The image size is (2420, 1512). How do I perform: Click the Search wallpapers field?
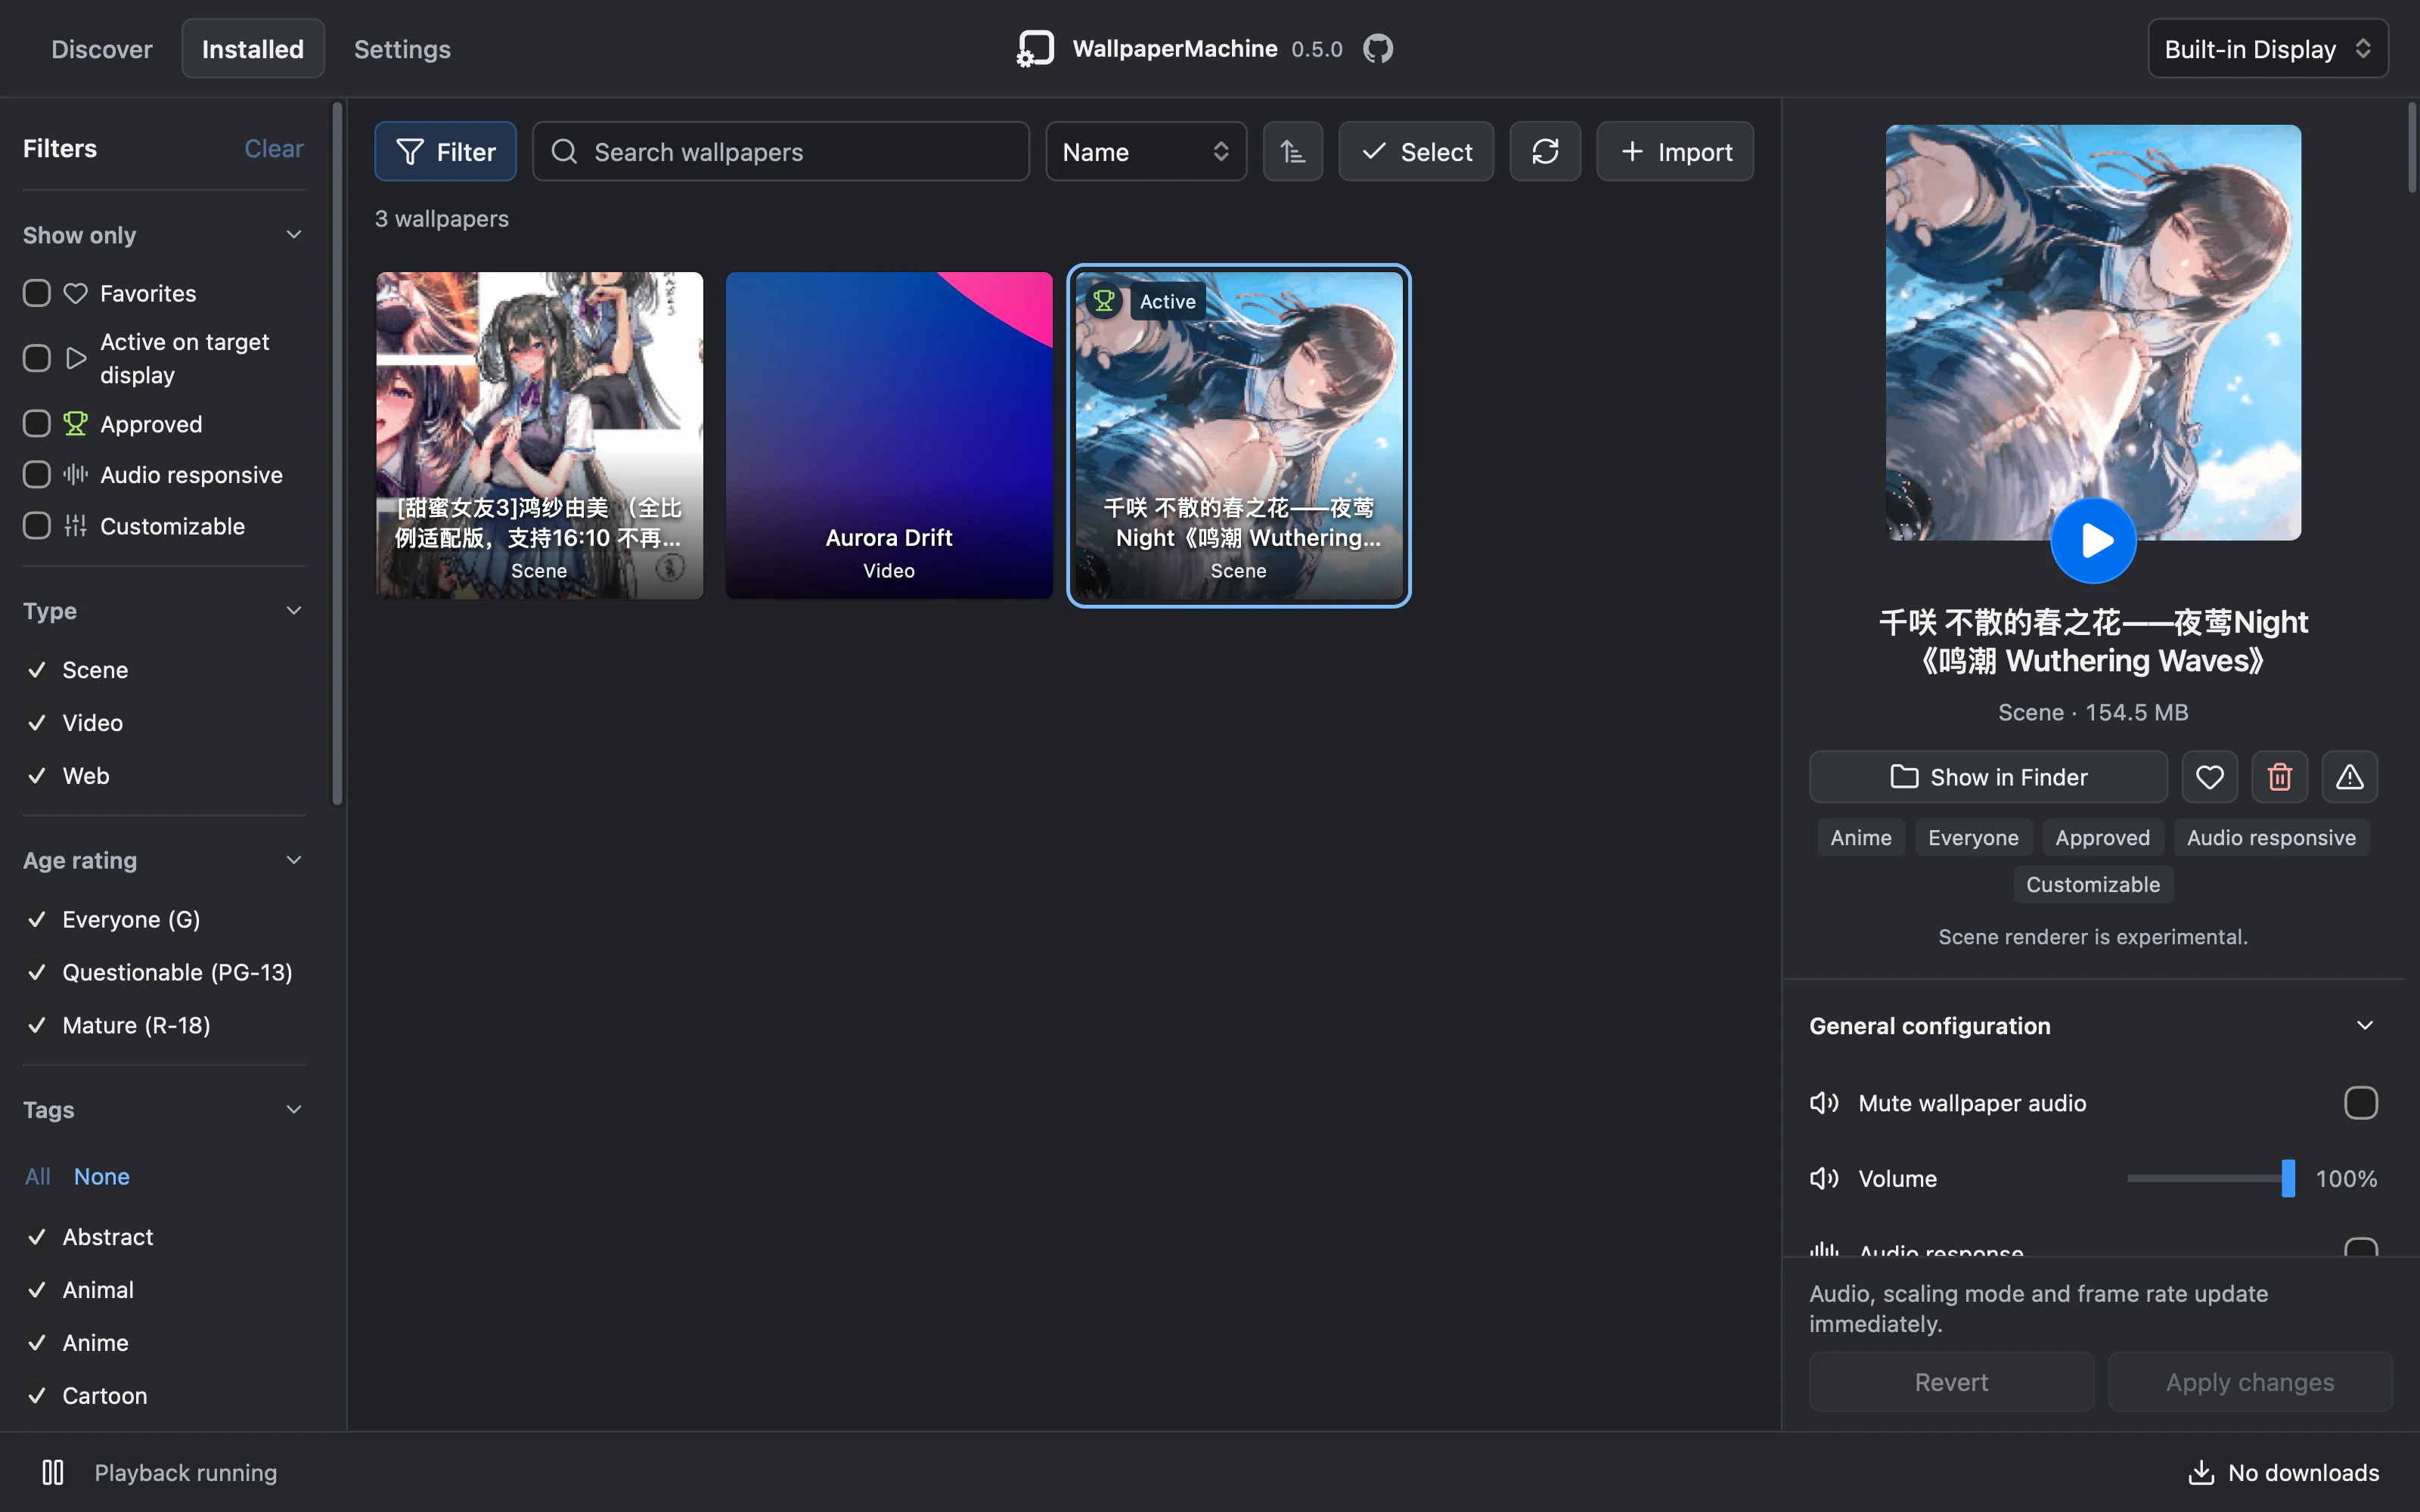click(781, 151)
